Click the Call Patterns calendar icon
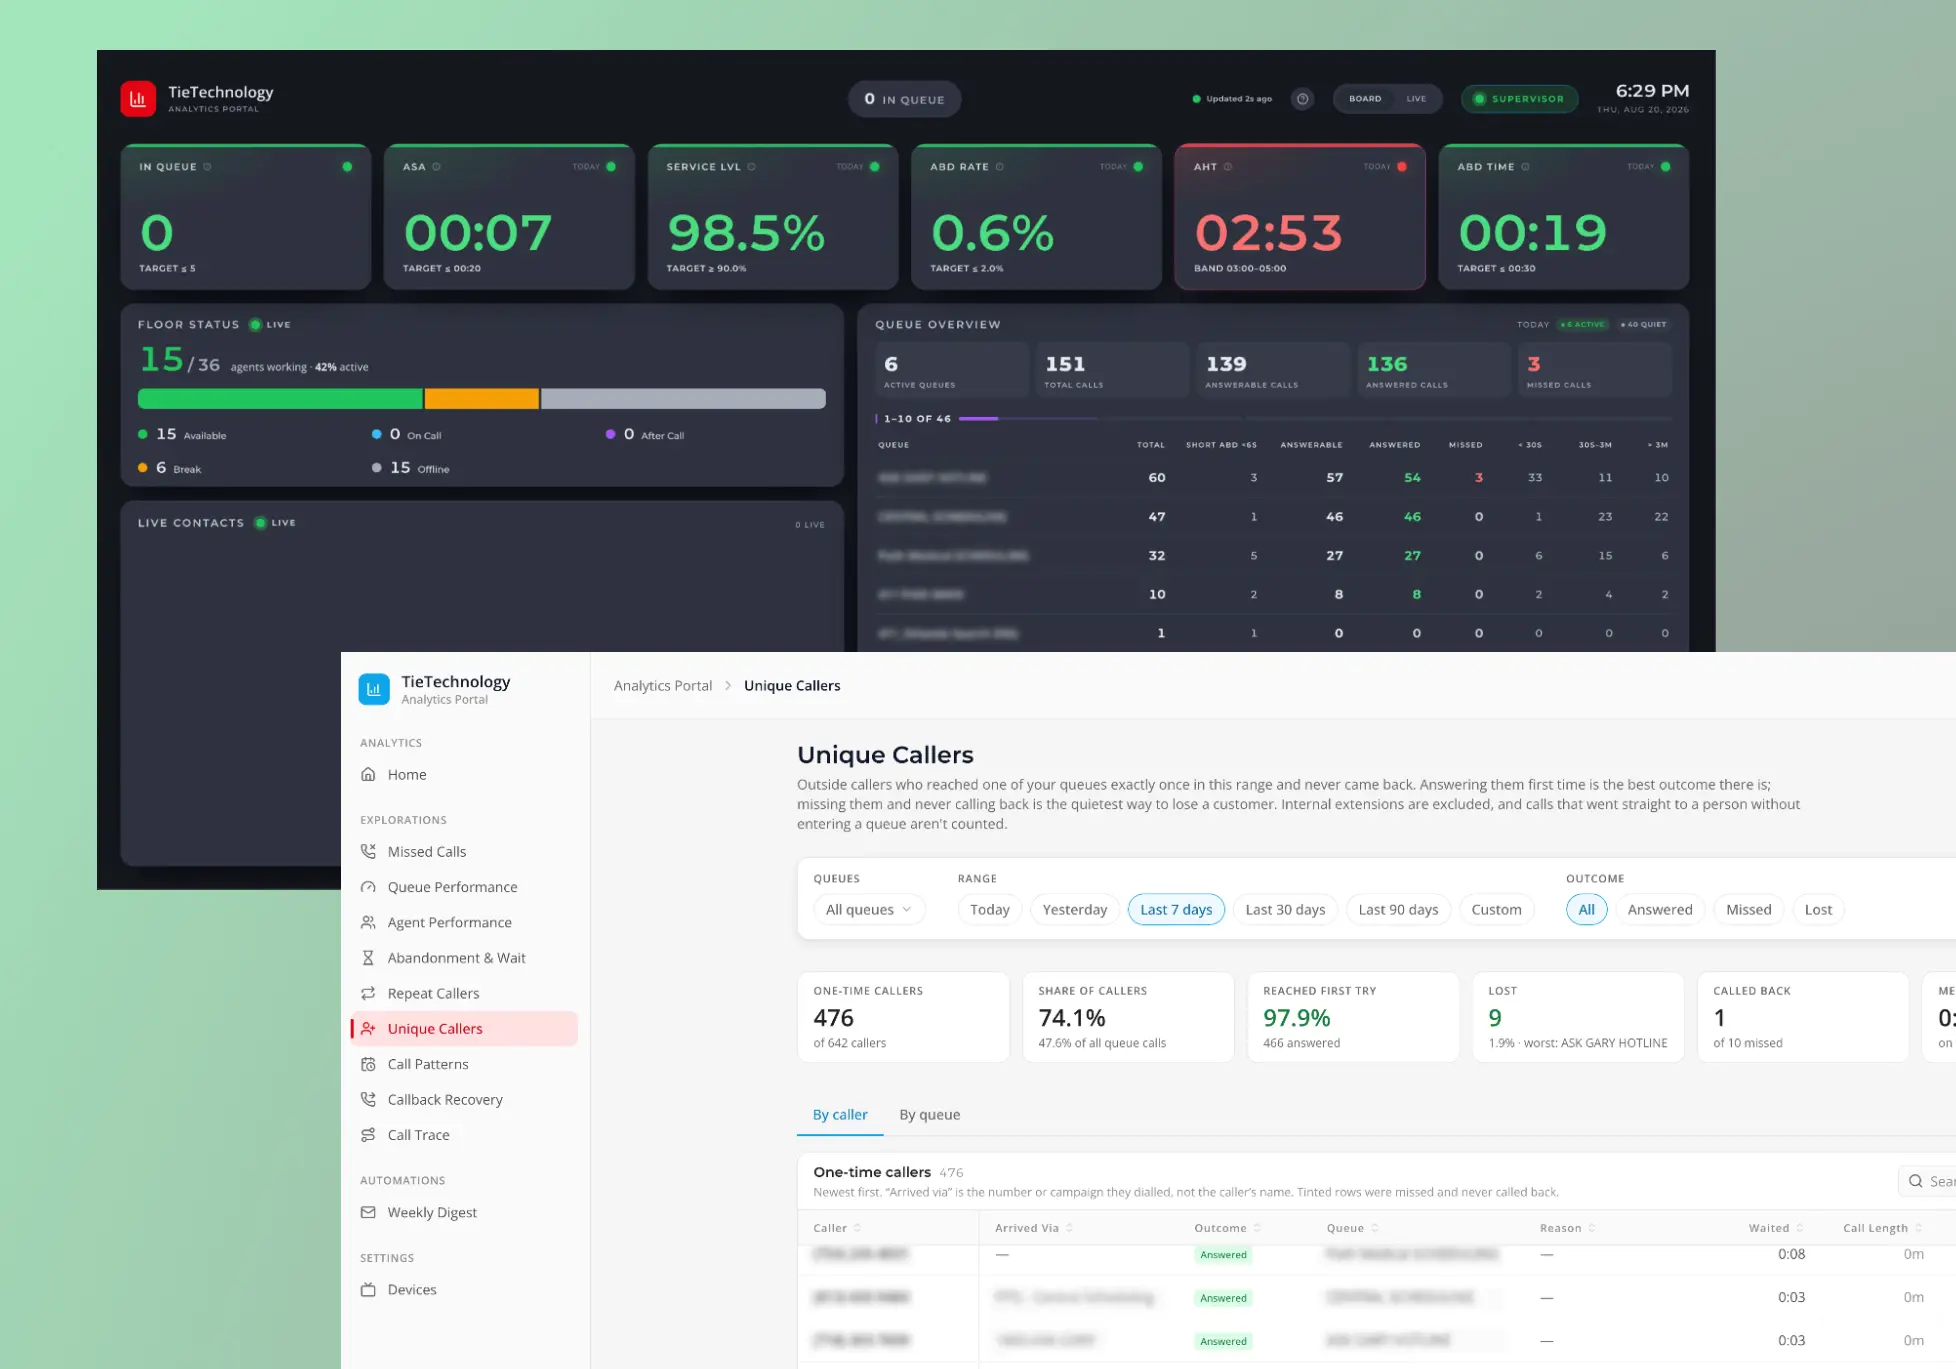Screen dimensions: 1956x1369 (x=368, y=1064)
